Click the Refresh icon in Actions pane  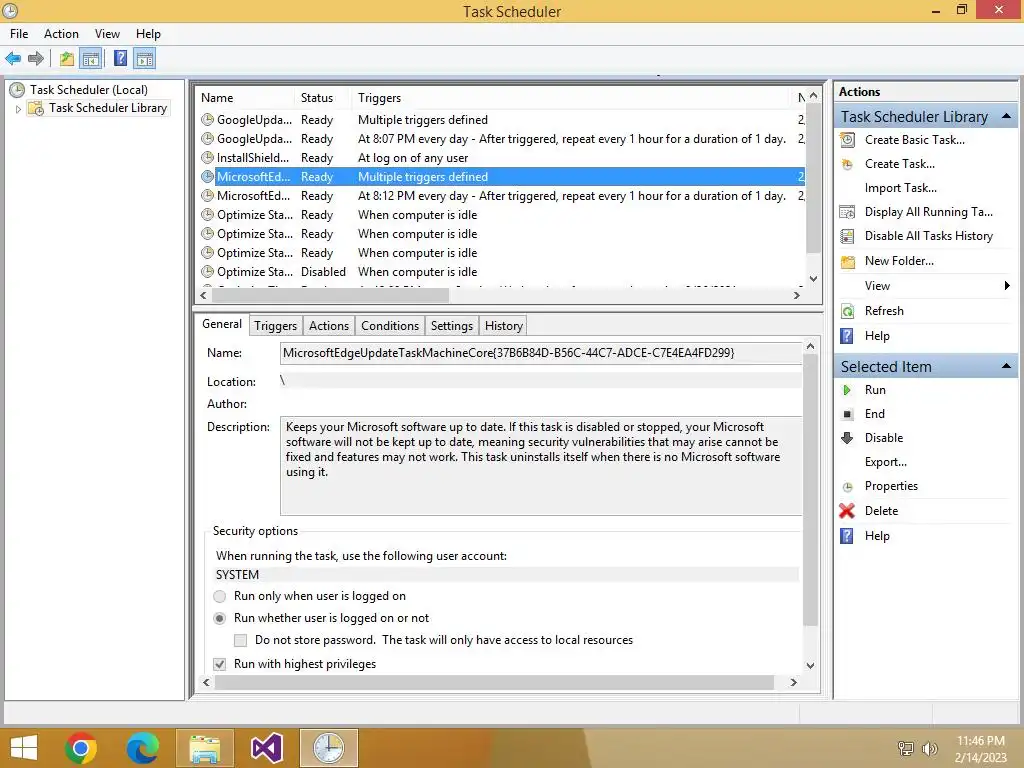click(847, 311)
